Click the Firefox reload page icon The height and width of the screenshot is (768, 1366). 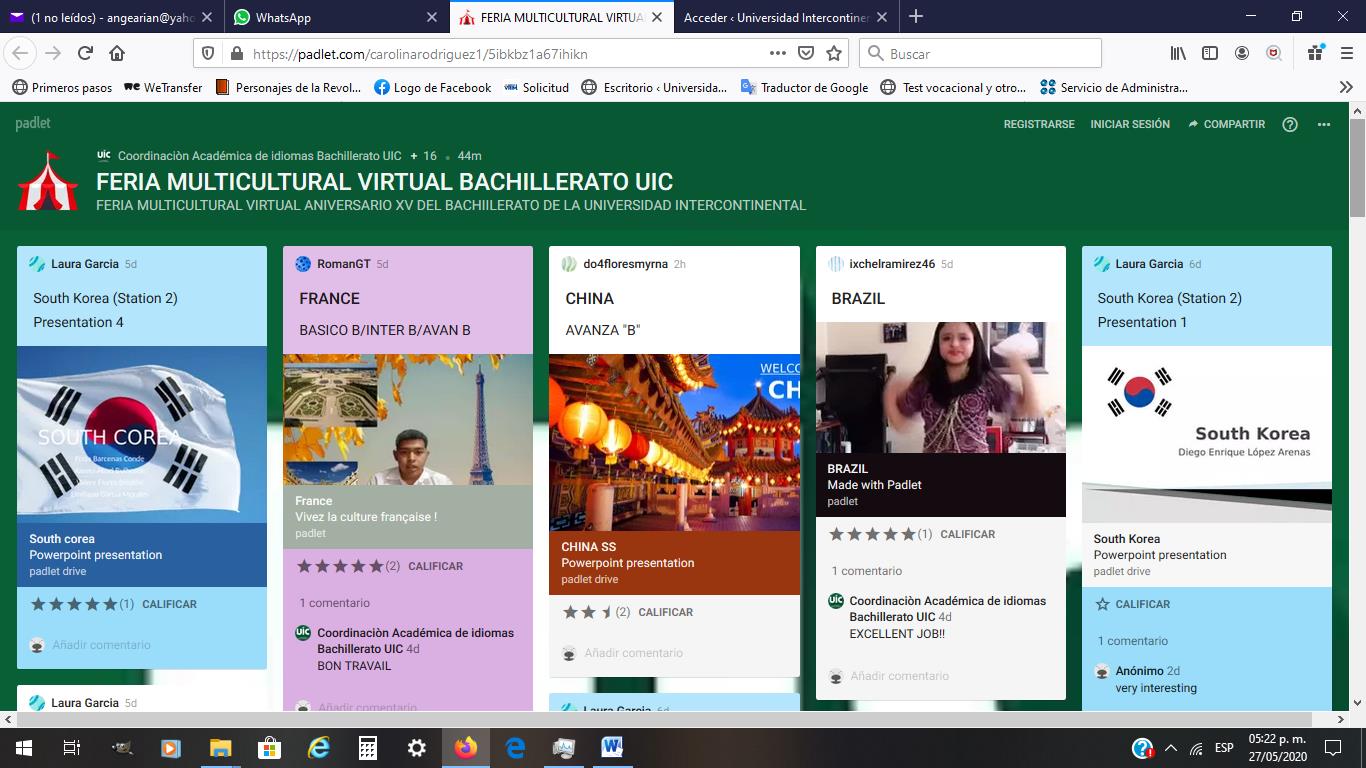click(85, 53)
